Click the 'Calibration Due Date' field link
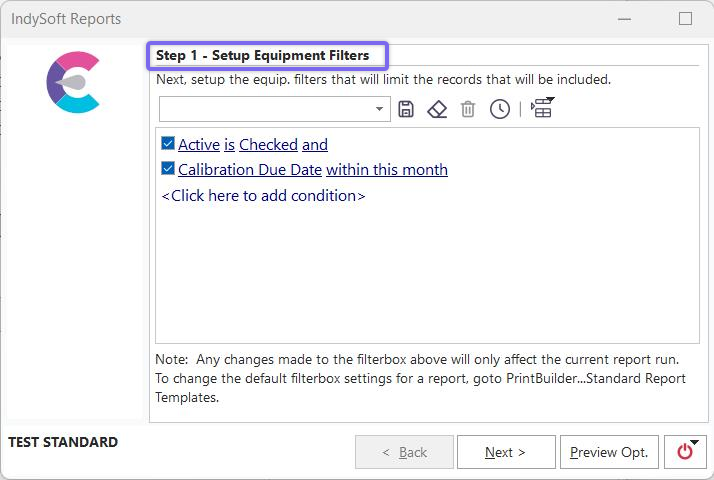Viewport: 714px width, 480px height. pos(250,170)
